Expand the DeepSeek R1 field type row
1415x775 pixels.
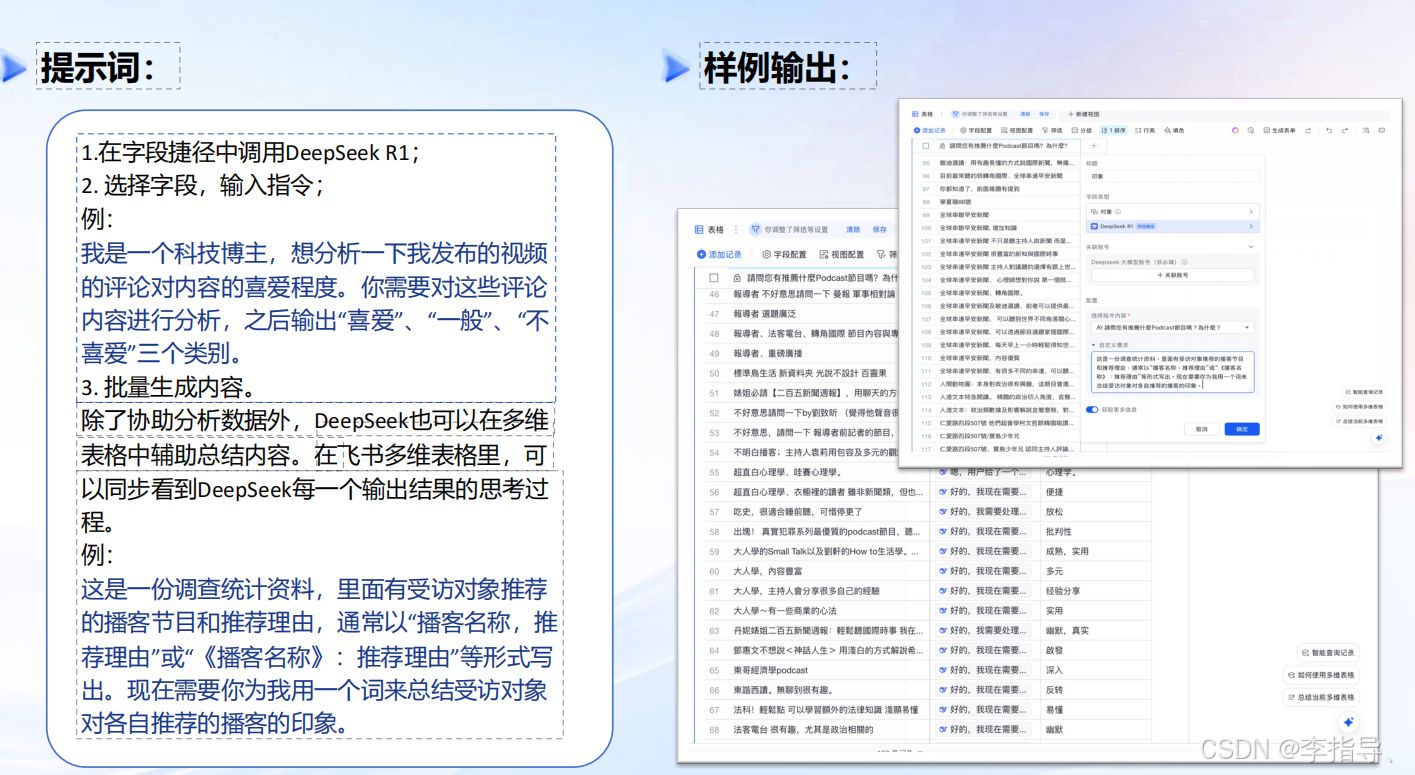point(1171,227)
